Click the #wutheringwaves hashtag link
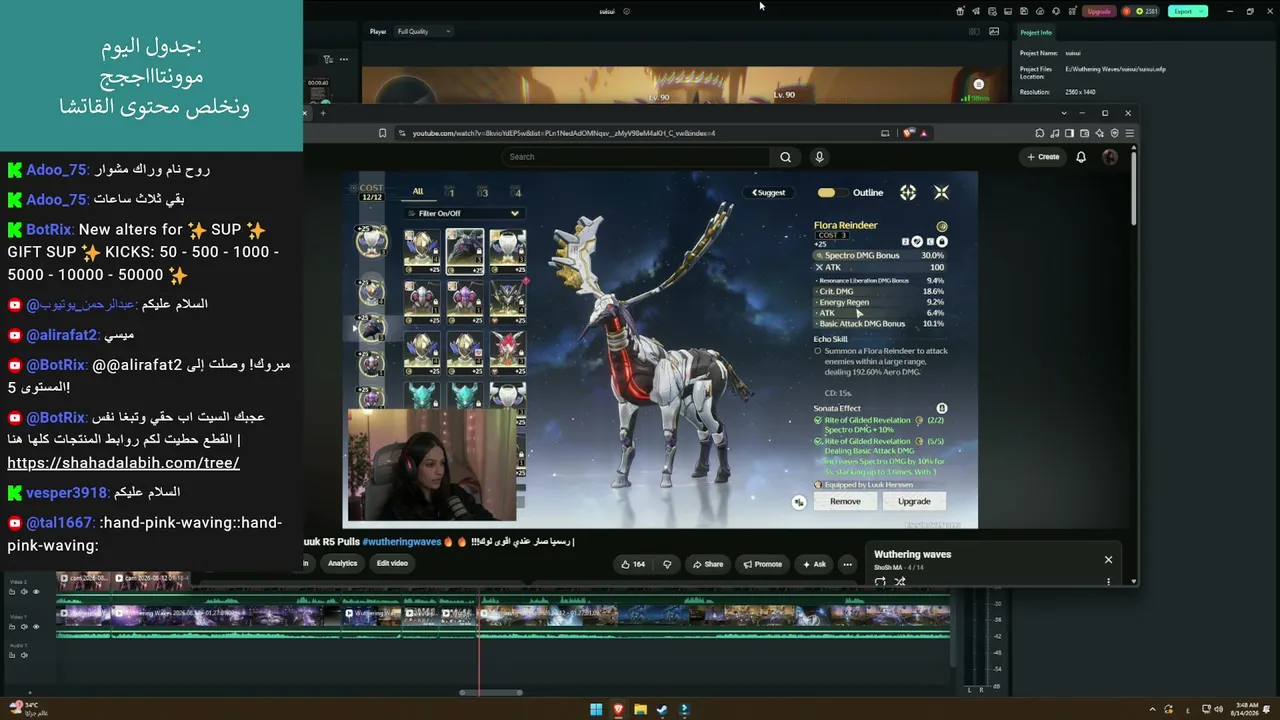Screen dimensions: 1280x720 point(402,542)
